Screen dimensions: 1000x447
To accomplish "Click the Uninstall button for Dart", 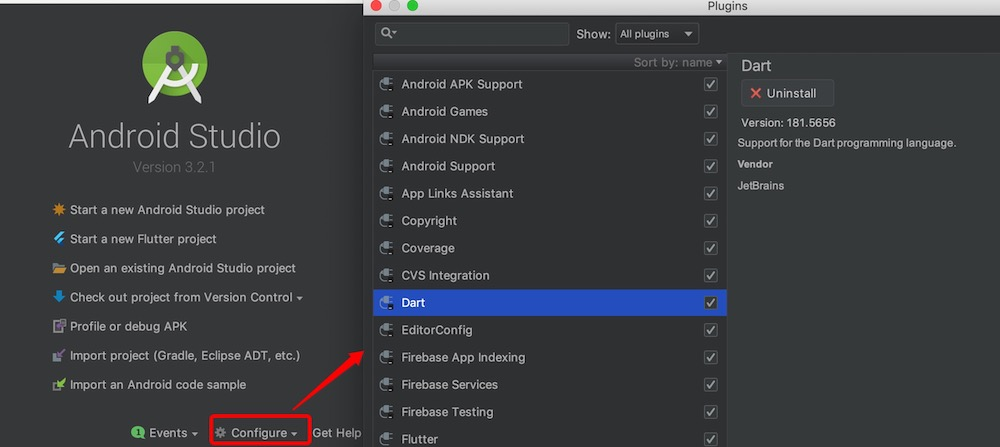I will coord(788,93).
